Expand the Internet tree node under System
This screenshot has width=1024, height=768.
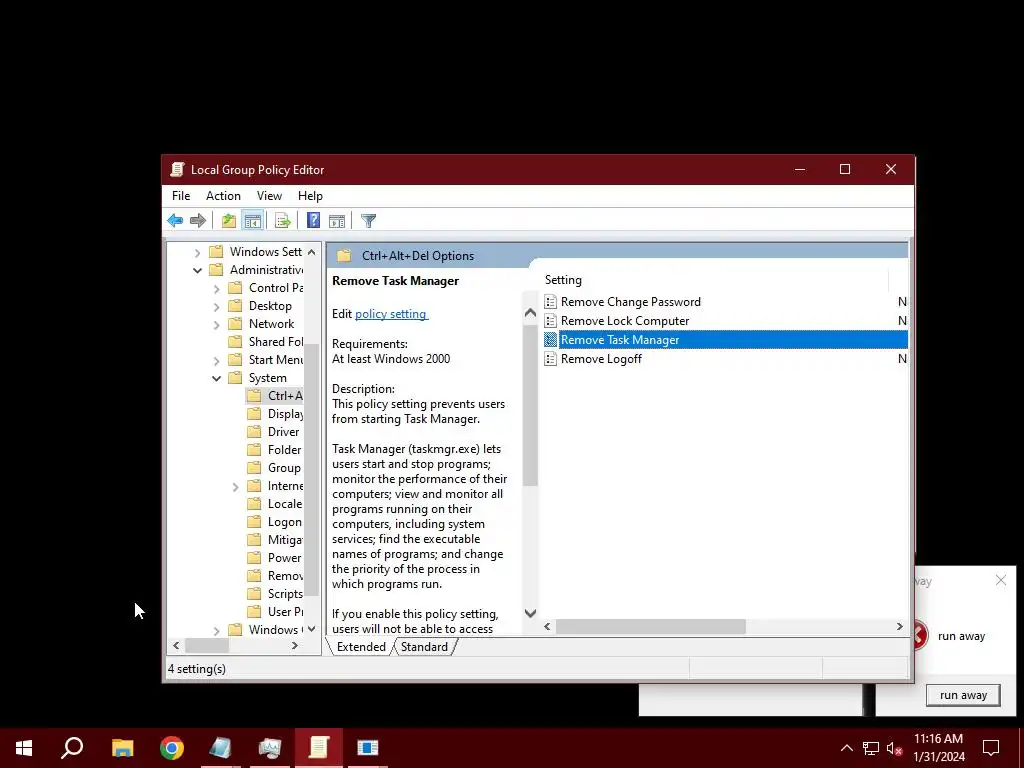[x=235, y=487]
